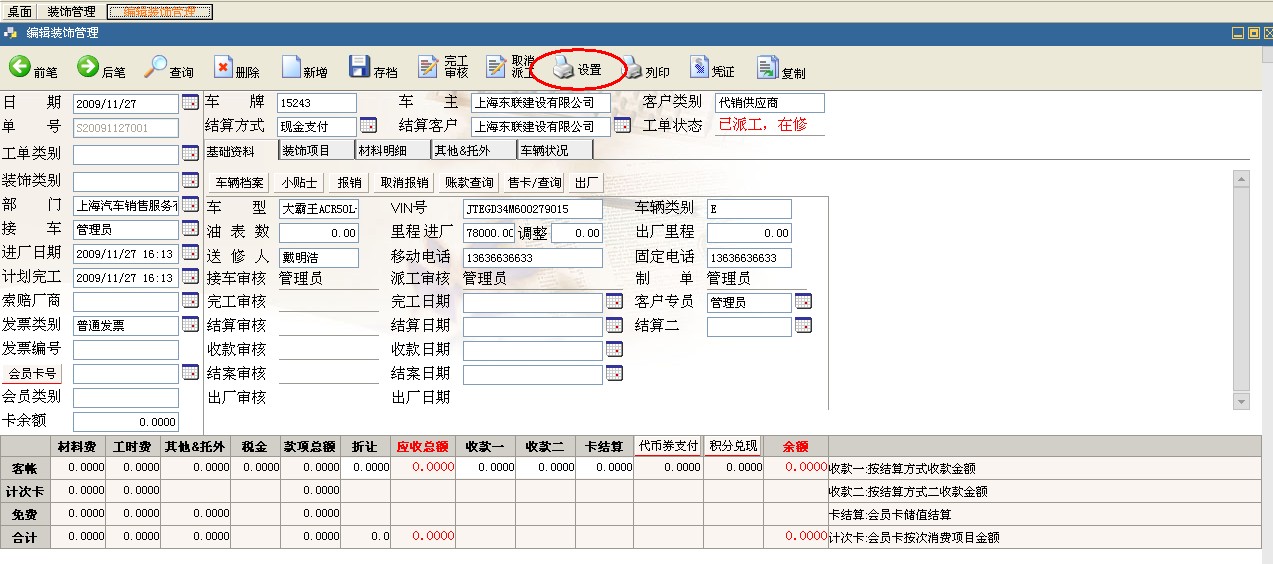
Task: Expand the 结算方式 payment method picker
Action: [x=368, y=126]
